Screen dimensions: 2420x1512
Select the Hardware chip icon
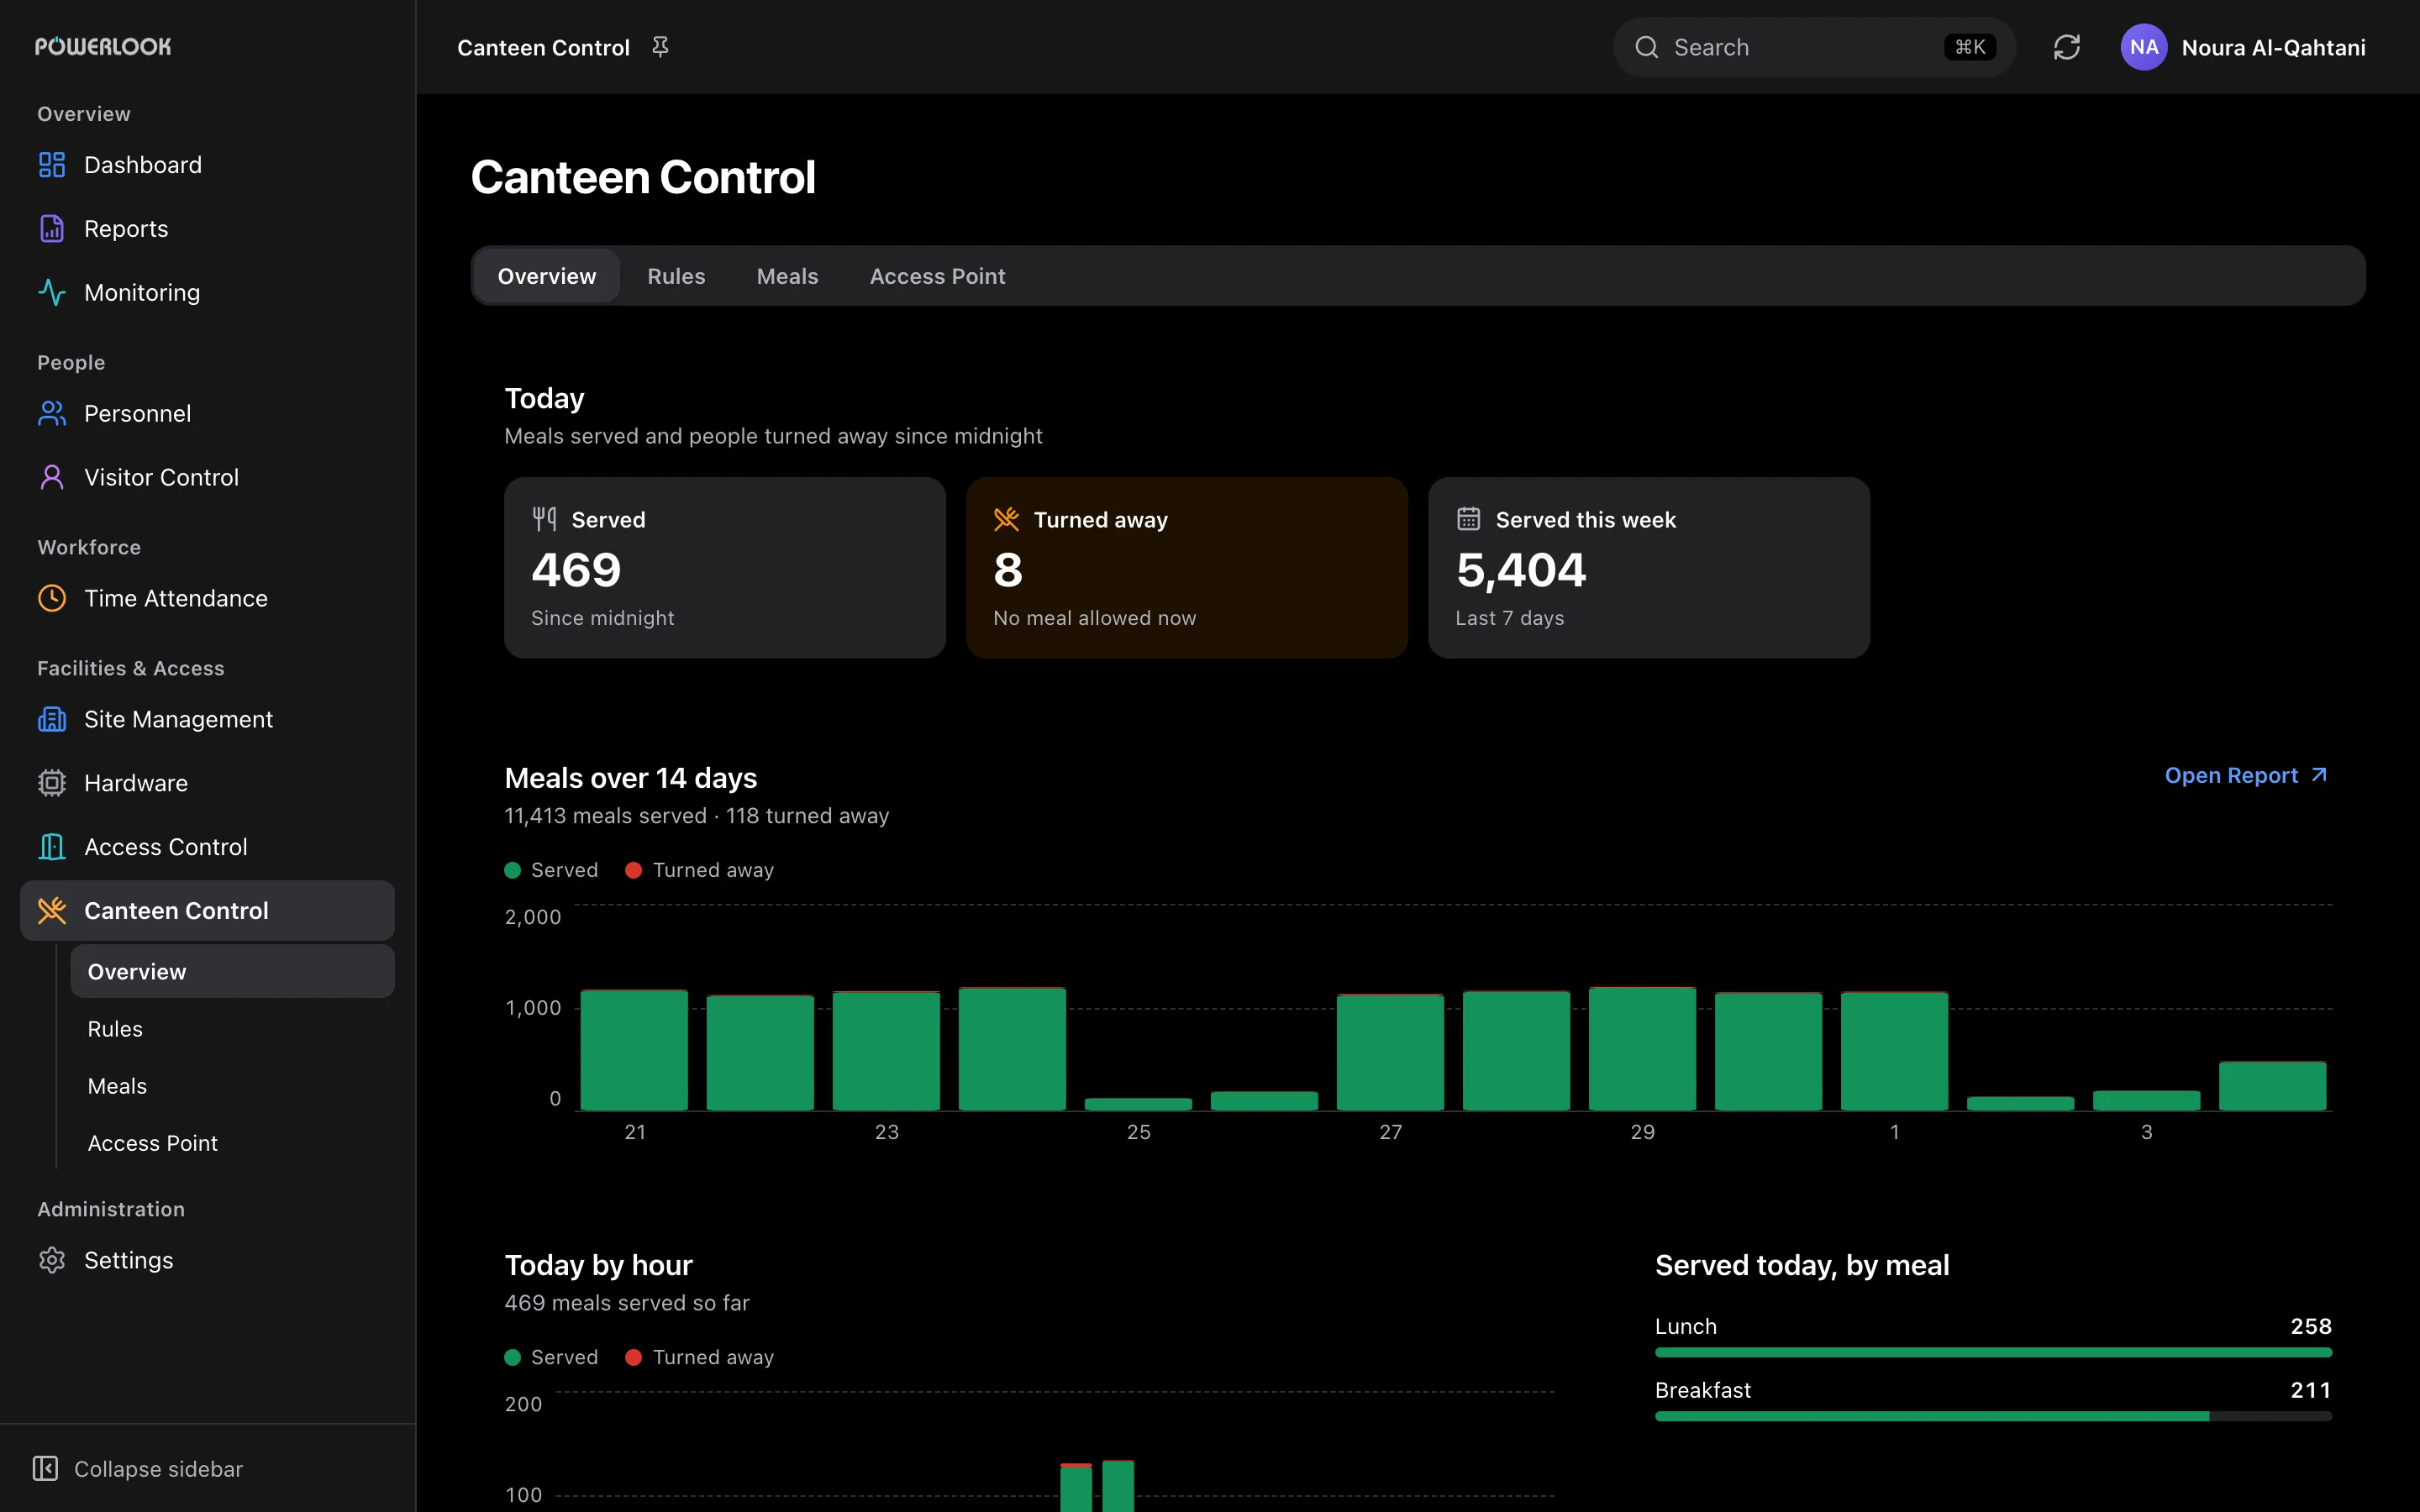click(x=52, y=784)
